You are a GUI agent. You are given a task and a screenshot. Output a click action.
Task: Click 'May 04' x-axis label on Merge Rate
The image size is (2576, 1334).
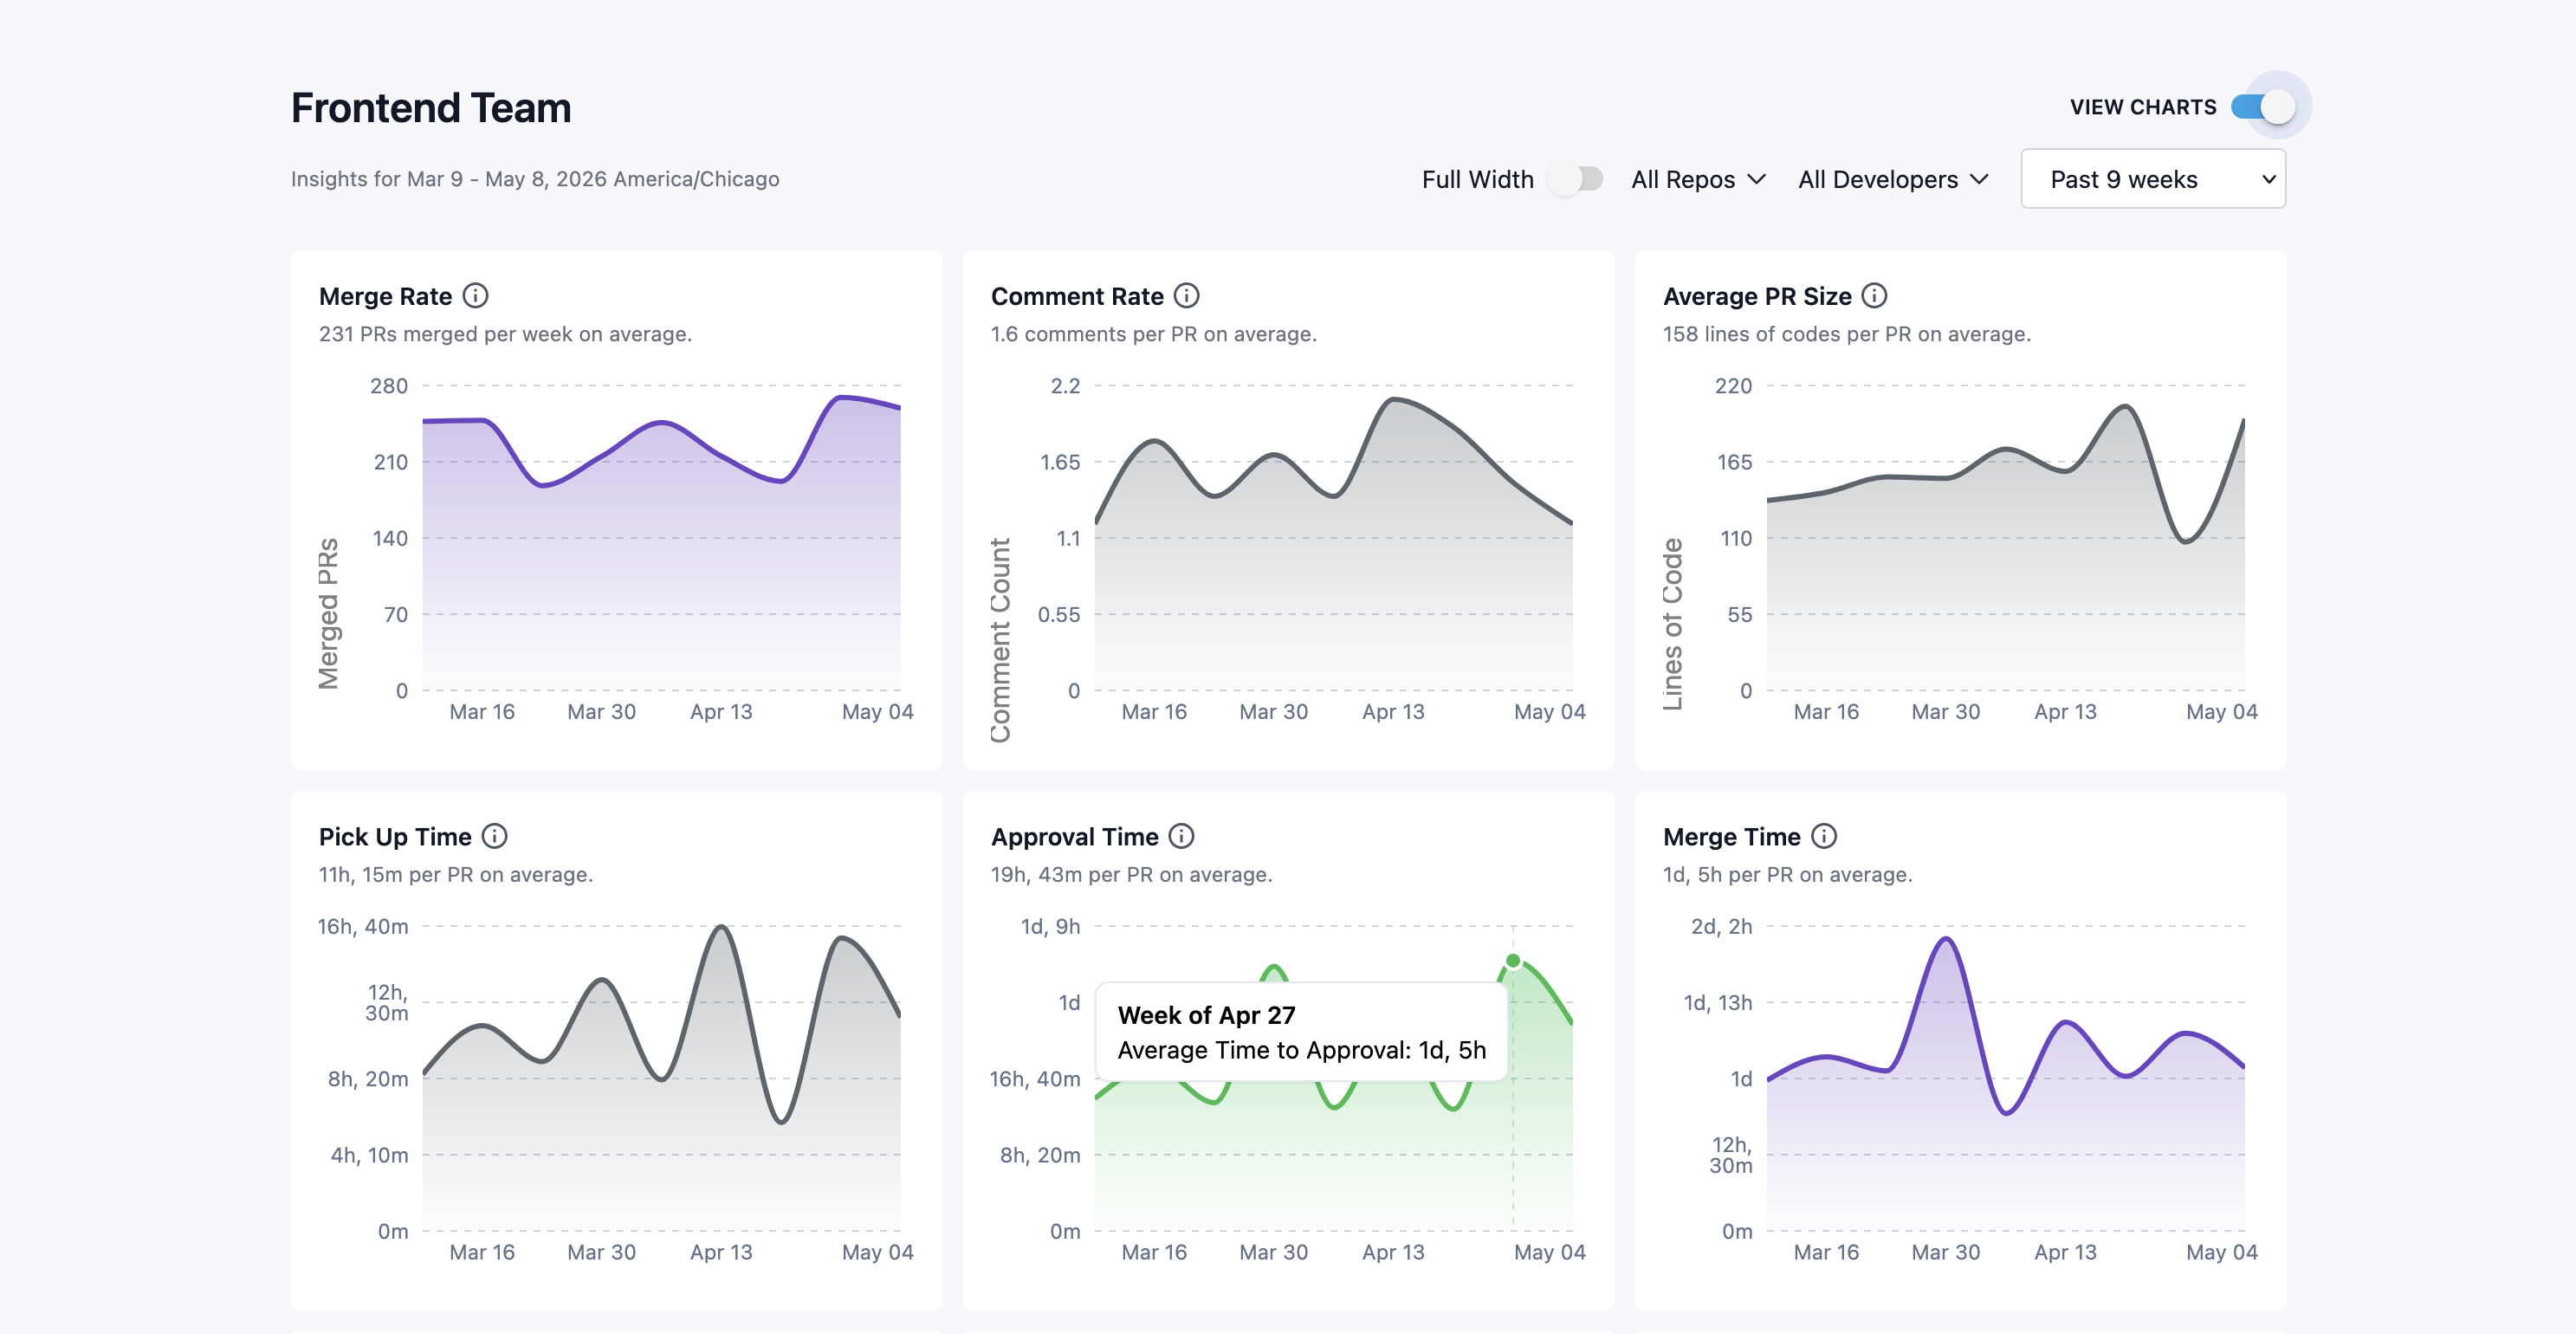click(x=877, y=712)
